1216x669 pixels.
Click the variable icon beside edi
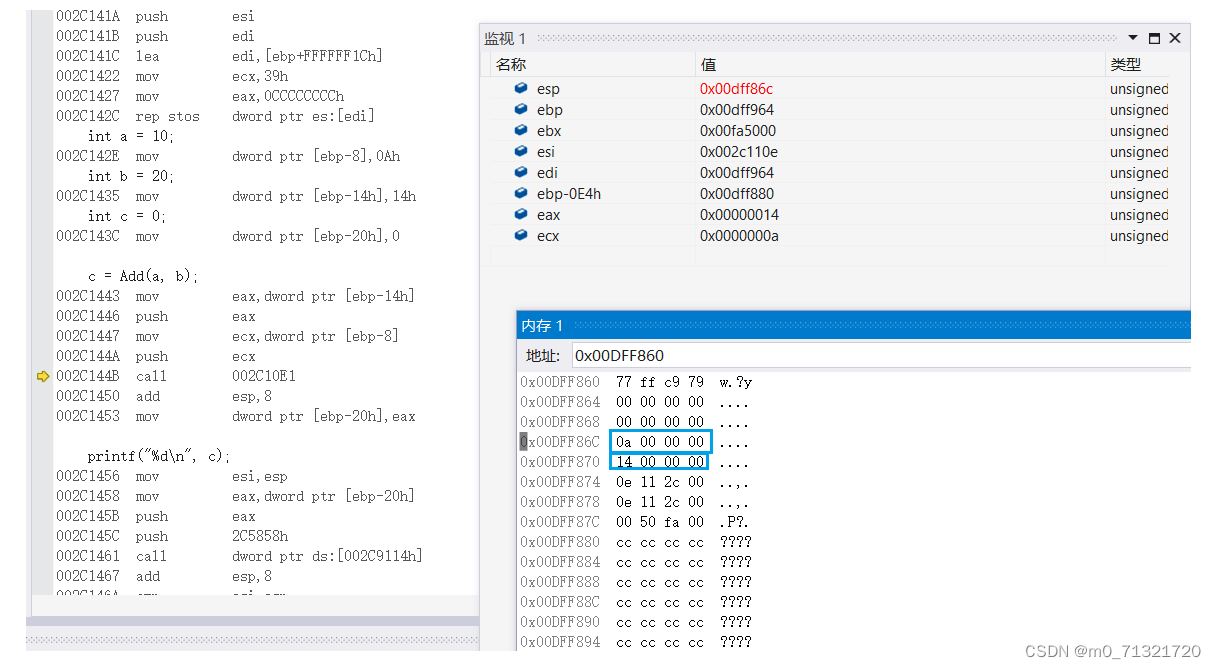click(521, 173)
